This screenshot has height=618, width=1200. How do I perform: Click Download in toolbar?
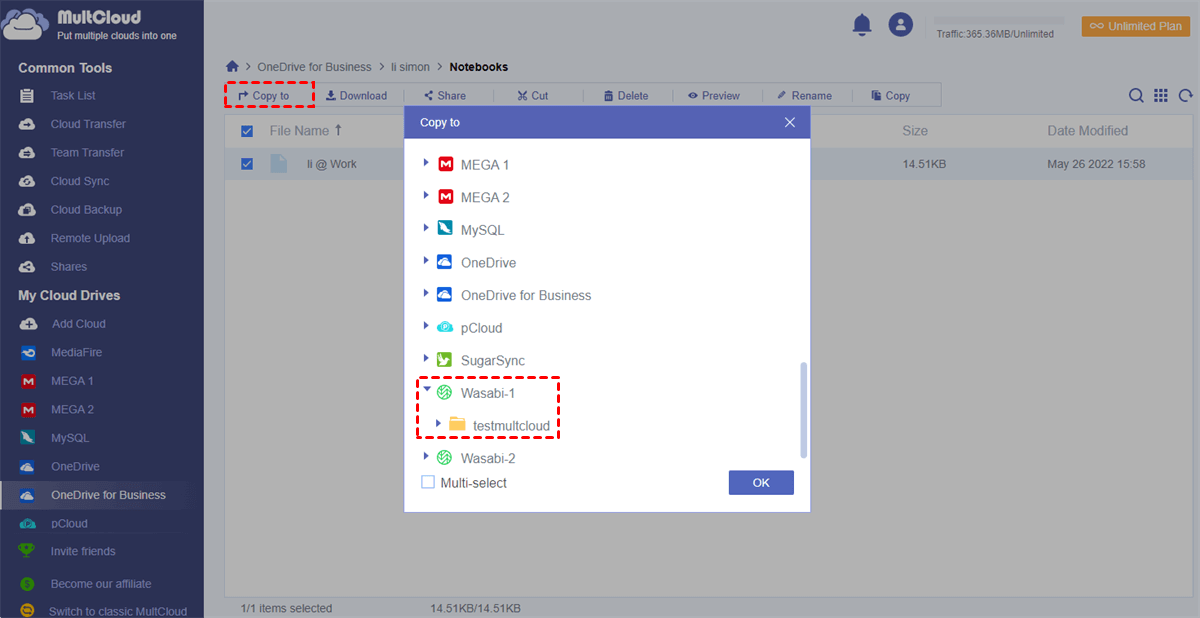356,96
